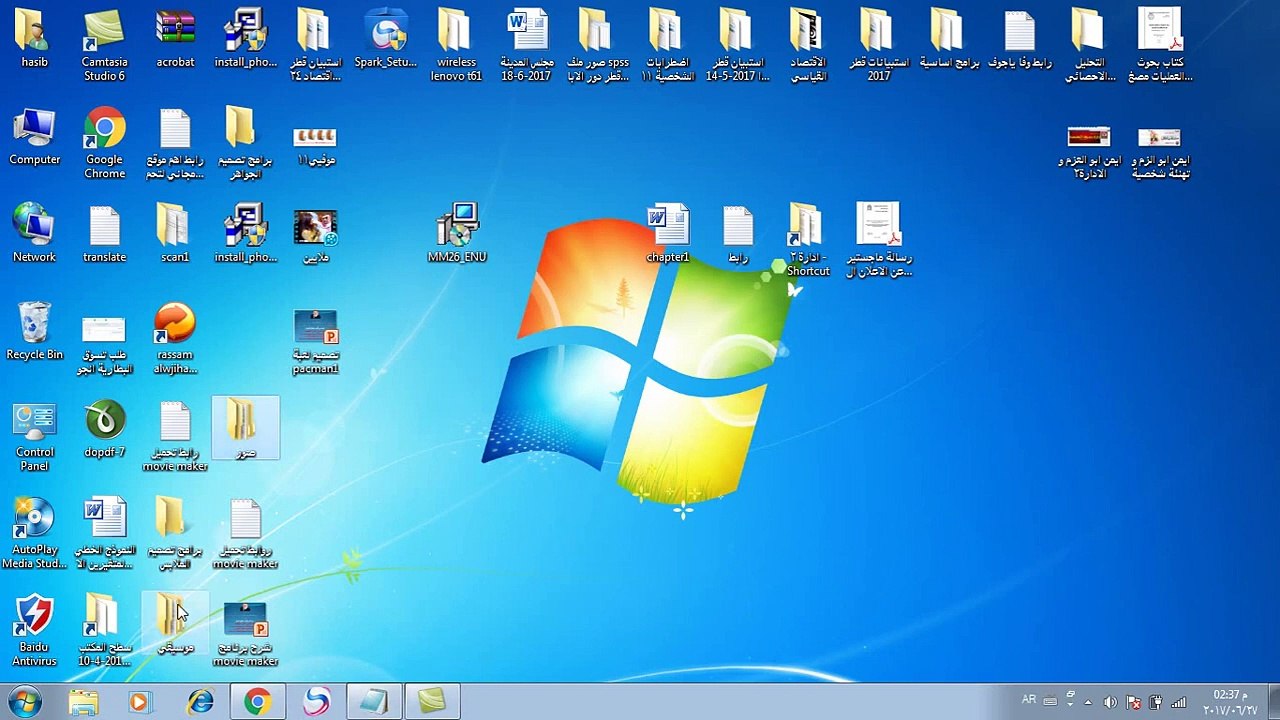
Task: Select the موسيقى folder
Action: [175, 624]
